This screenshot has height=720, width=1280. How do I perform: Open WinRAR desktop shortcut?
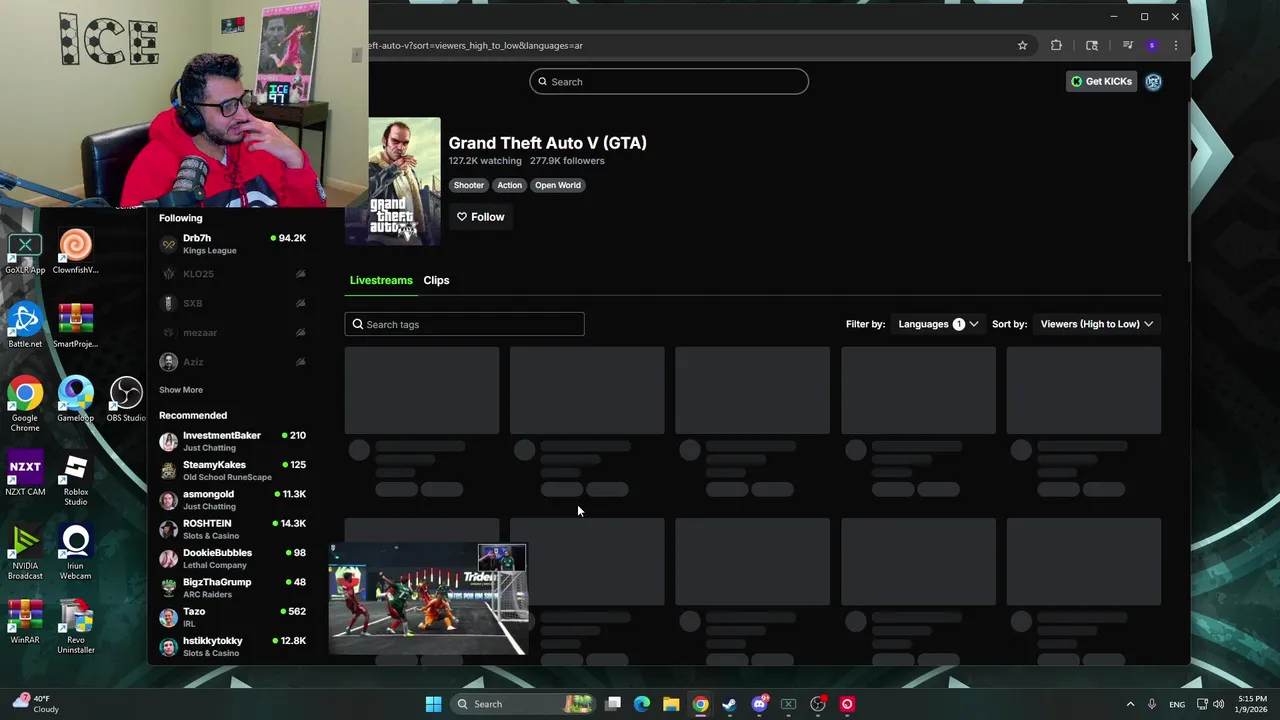(25, 623)
